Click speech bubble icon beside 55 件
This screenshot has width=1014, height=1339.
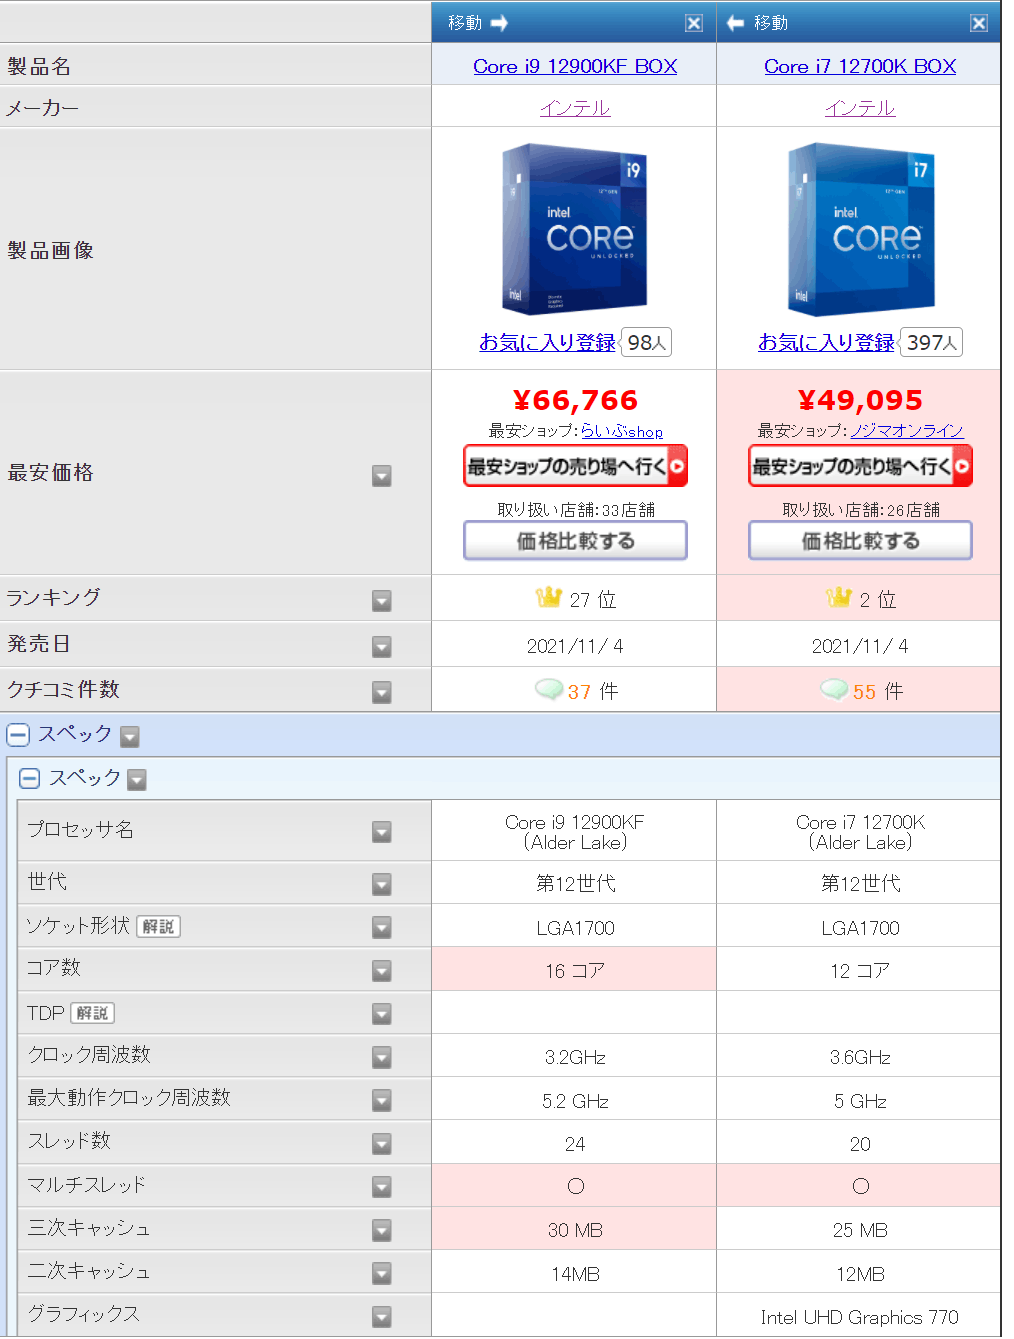tap(834, 690)
